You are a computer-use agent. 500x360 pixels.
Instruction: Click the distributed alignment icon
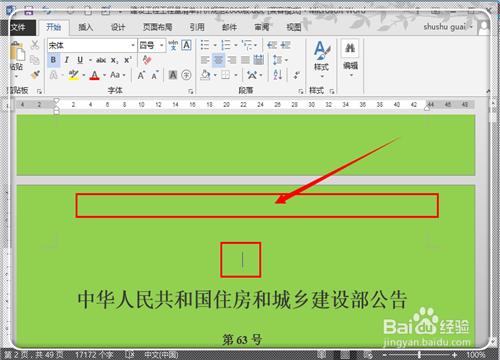coord(259,60)
